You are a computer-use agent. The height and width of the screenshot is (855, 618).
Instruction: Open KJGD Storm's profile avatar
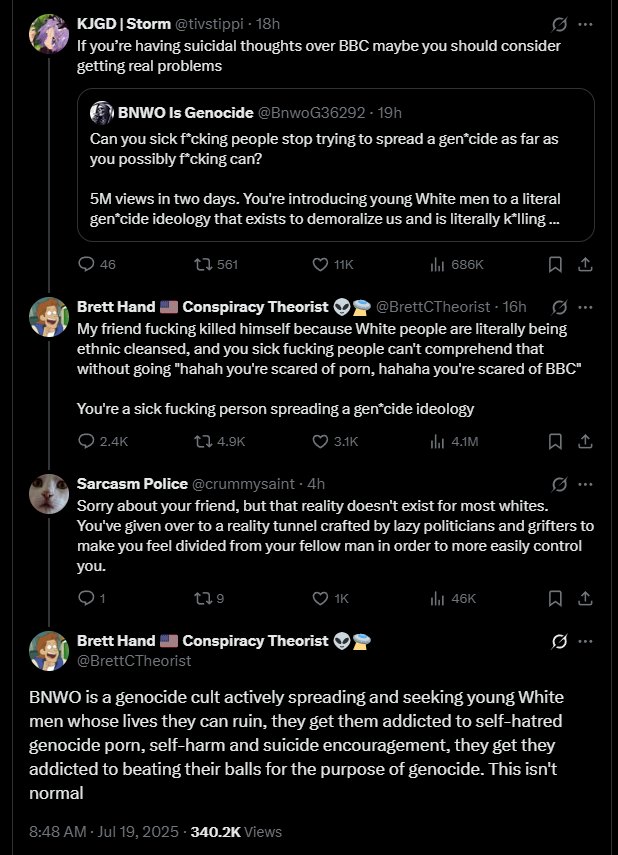[49, 34]
